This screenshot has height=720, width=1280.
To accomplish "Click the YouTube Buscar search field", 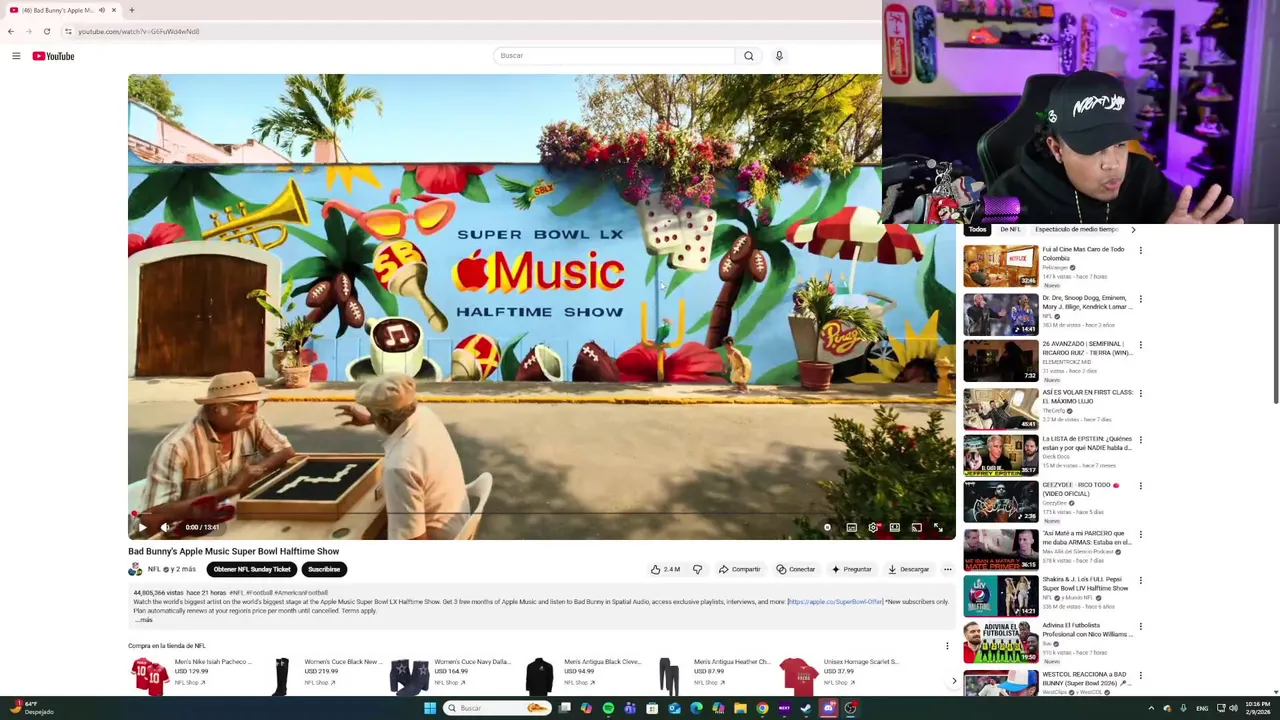I will tap(614, 56).
